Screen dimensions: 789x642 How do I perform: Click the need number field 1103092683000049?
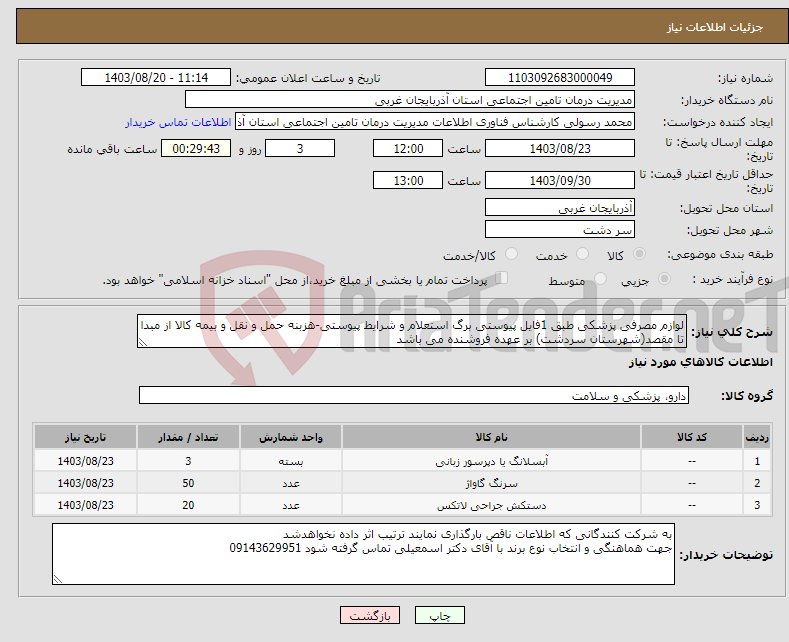point(560,77)
